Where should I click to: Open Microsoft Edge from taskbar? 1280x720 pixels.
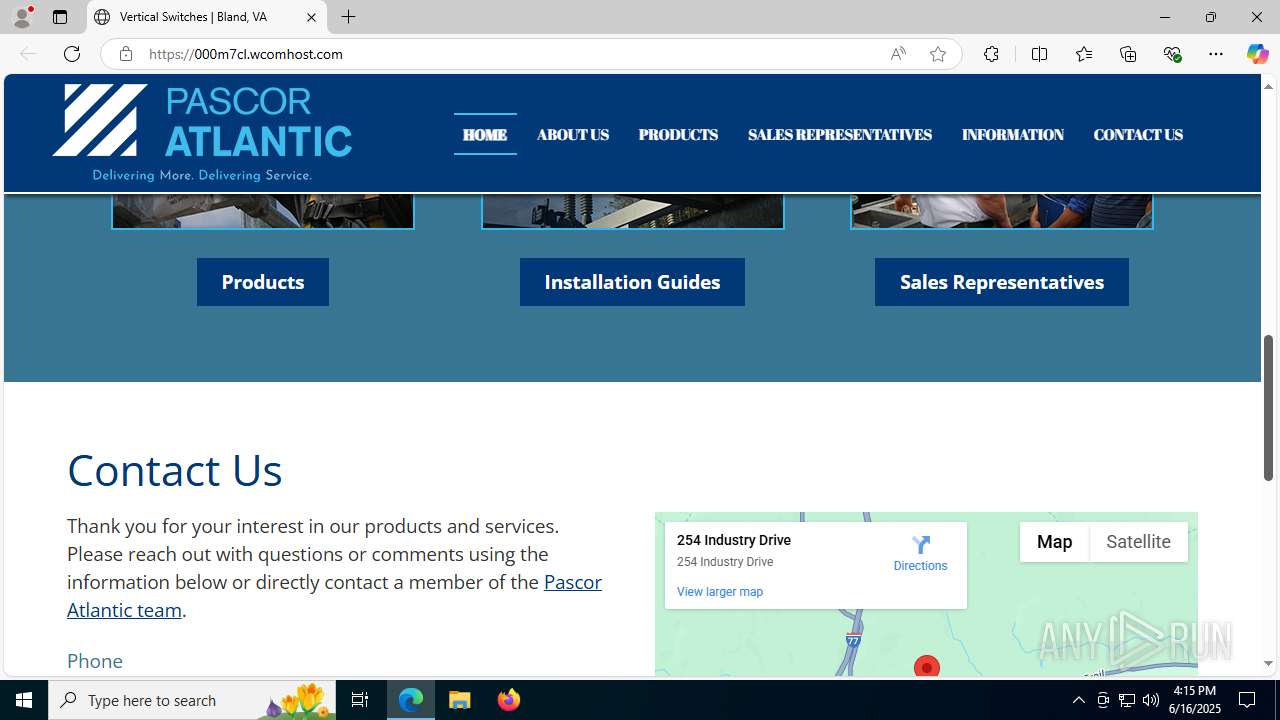[411, 700]
